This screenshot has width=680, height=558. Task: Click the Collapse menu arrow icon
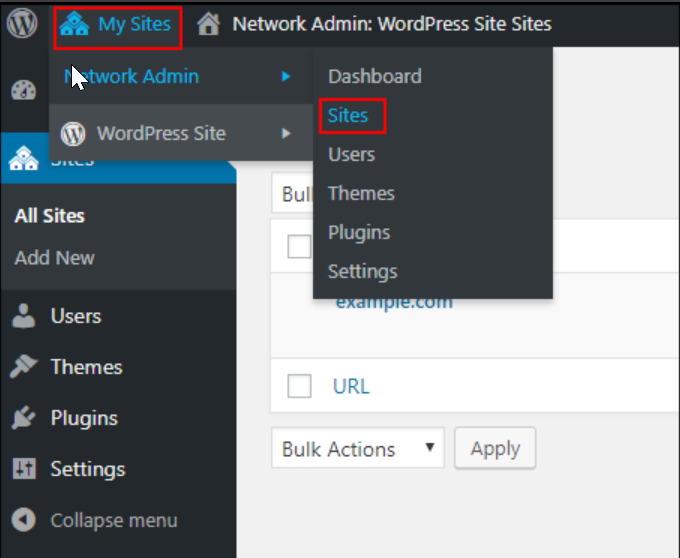click(x=23, y=520)
